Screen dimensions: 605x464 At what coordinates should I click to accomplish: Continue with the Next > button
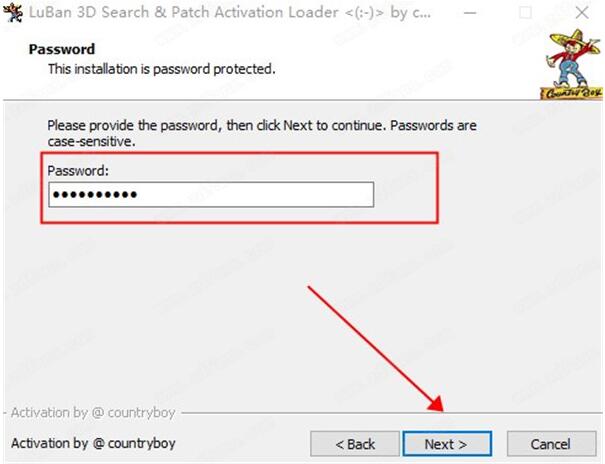pos(447,444)
